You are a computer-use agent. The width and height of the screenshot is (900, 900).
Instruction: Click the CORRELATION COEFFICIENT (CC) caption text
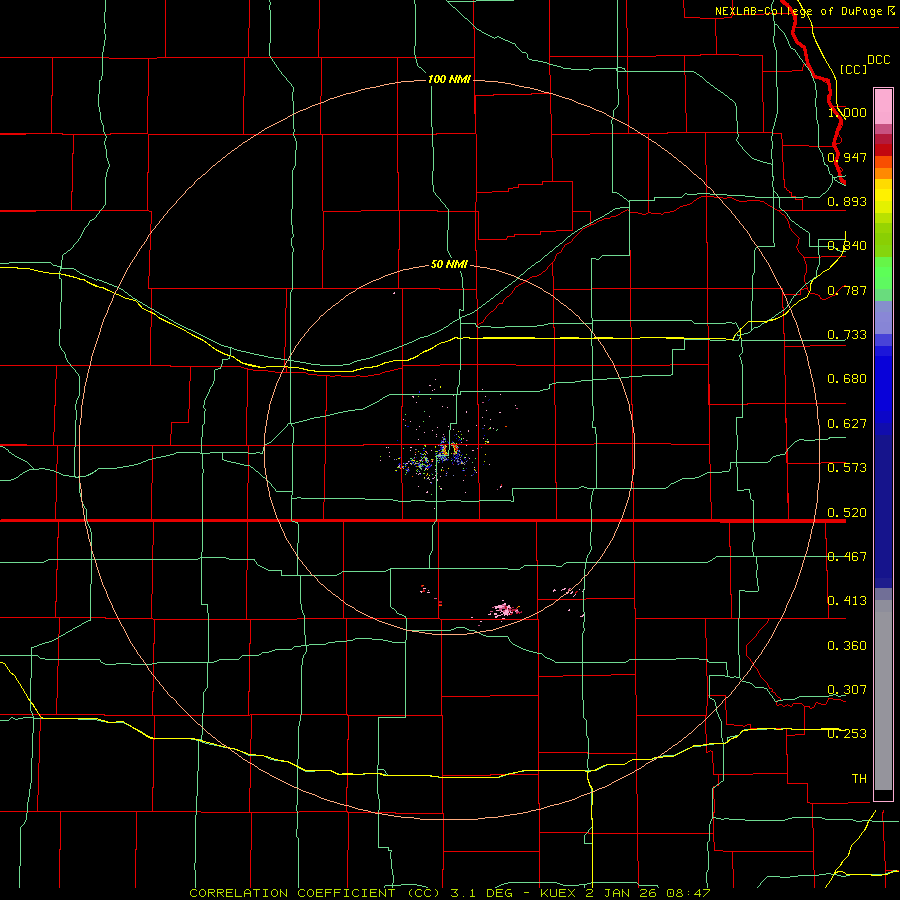pyautogui.click(x=315, y=893)
